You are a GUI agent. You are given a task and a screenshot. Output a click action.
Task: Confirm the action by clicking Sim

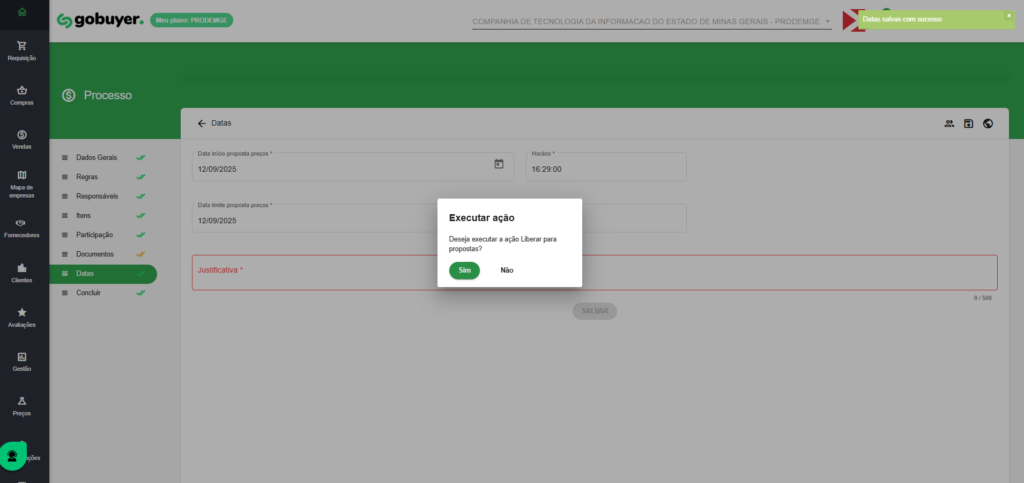point(464,270)
